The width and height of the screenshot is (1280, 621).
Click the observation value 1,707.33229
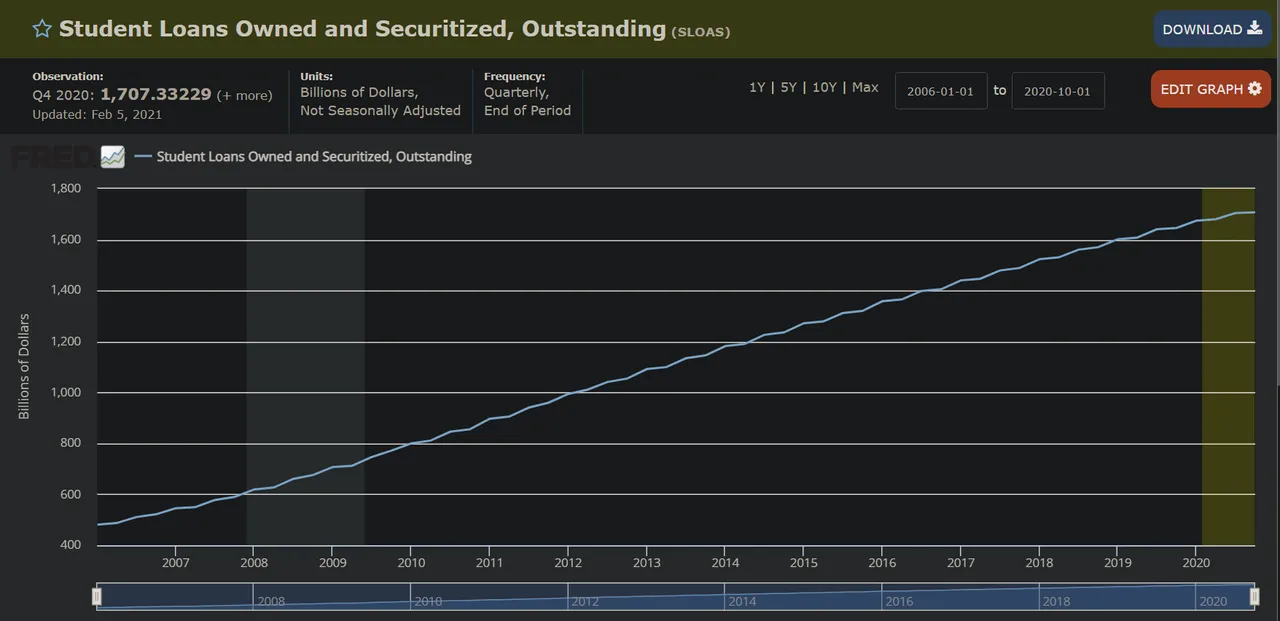pos(156,95)
